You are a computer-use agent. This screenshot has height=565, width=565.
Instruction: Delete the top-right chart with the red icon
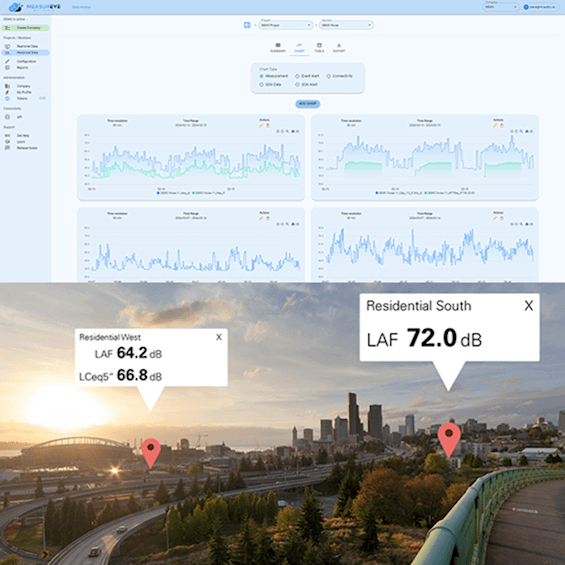[502, 125]
